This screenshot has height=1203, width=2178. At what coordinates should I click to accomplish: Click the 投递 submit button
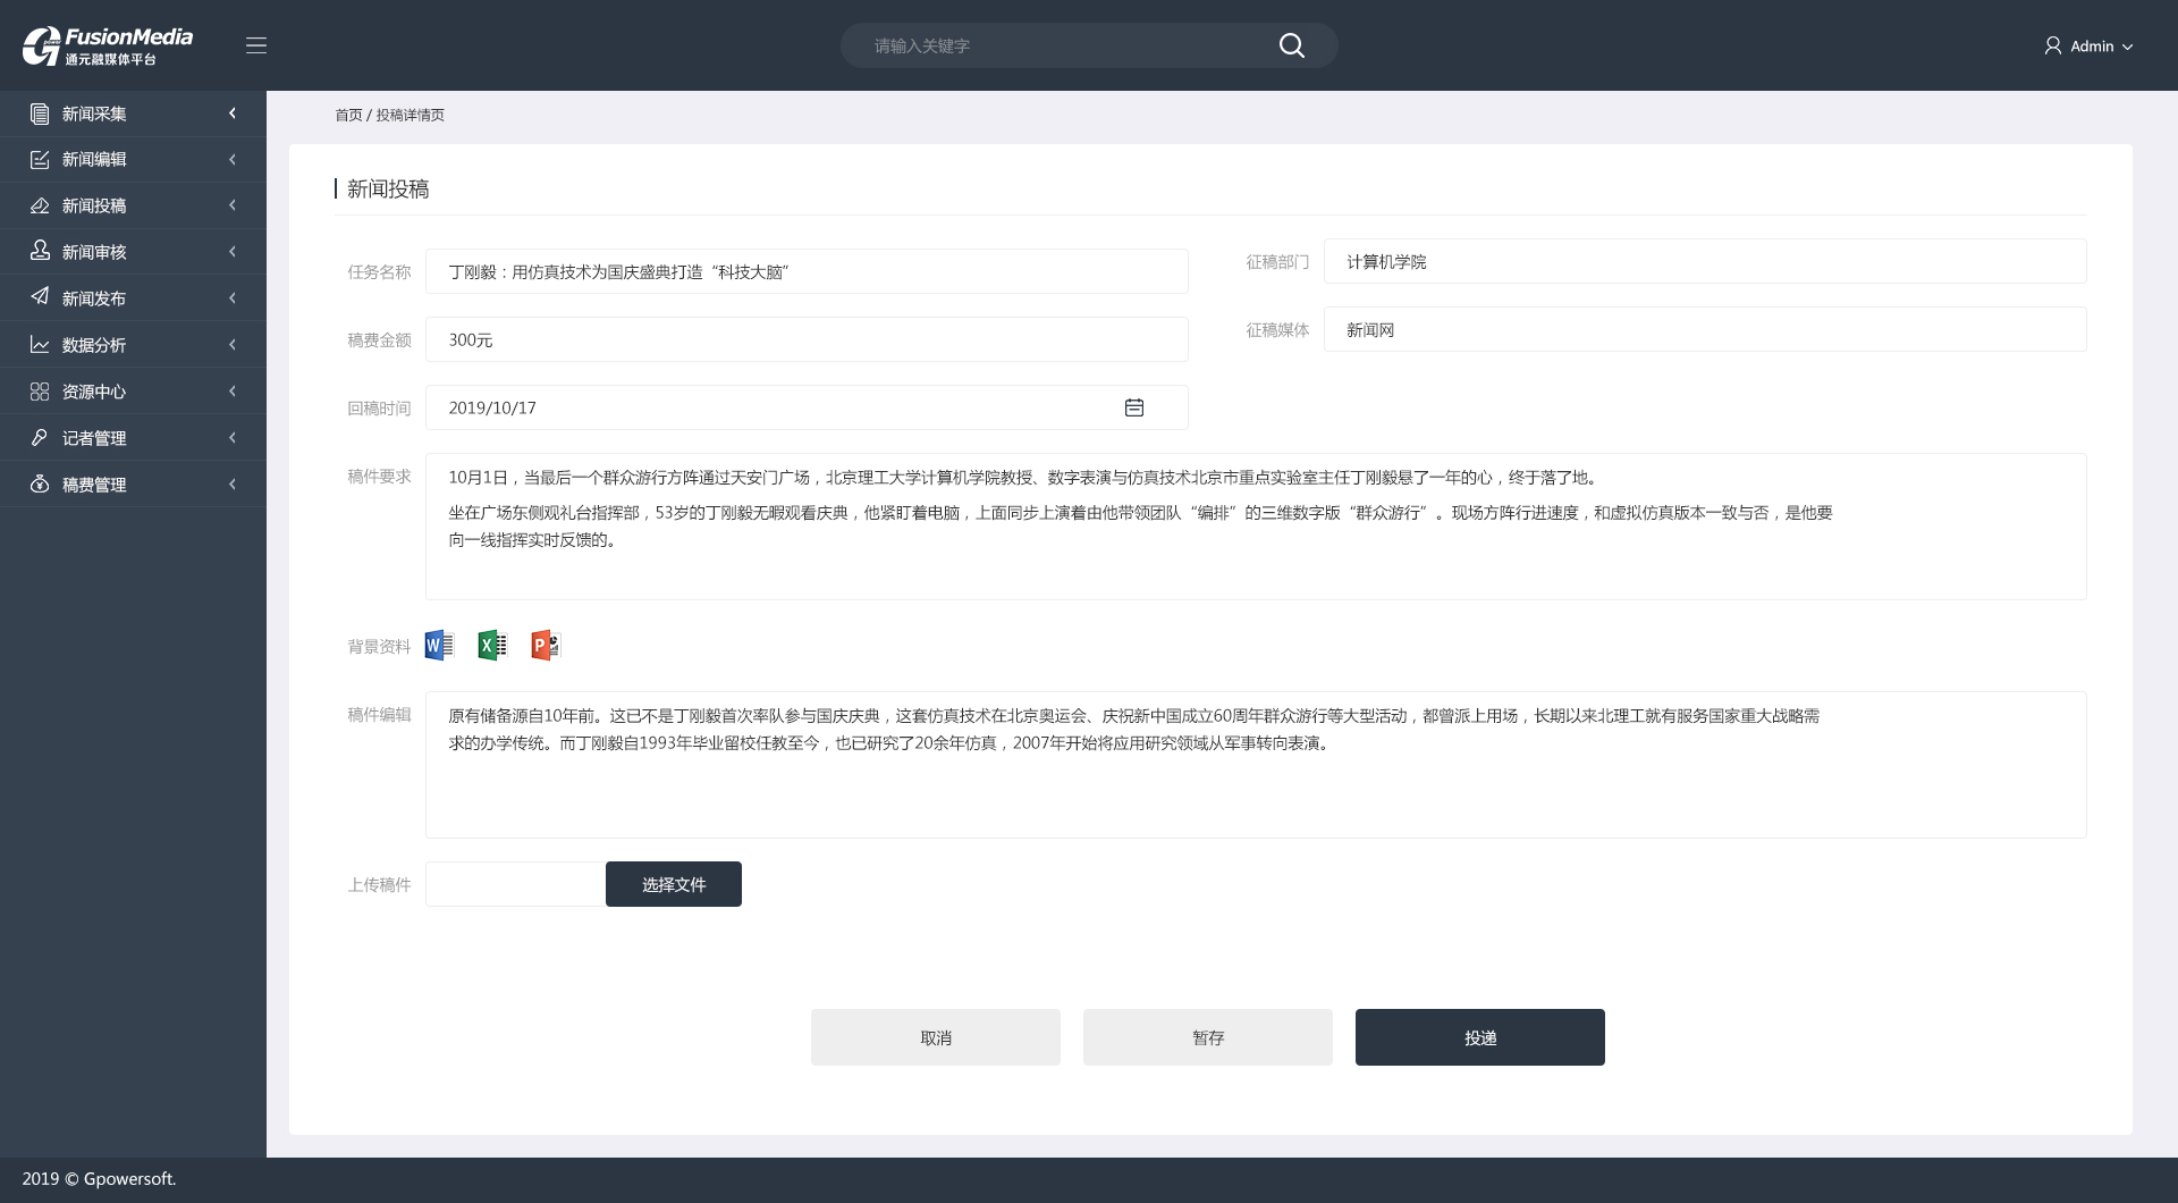pos(1479,1036)
